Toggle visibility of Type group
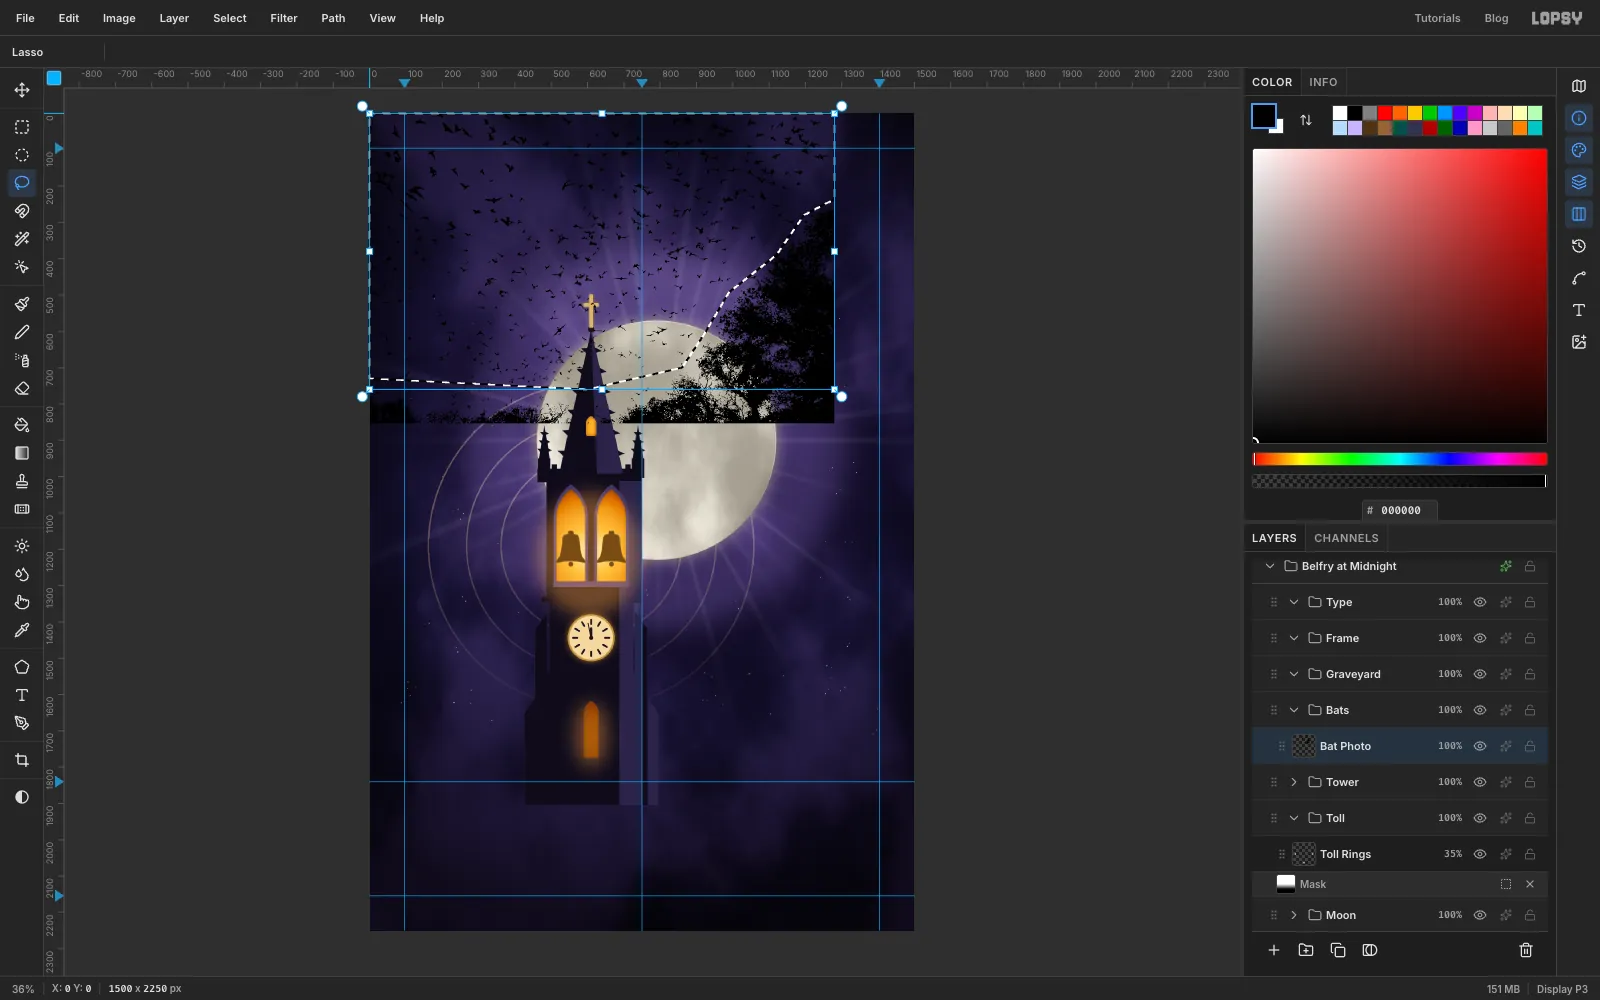The image size is (1600, 1000). (1480, 602)
